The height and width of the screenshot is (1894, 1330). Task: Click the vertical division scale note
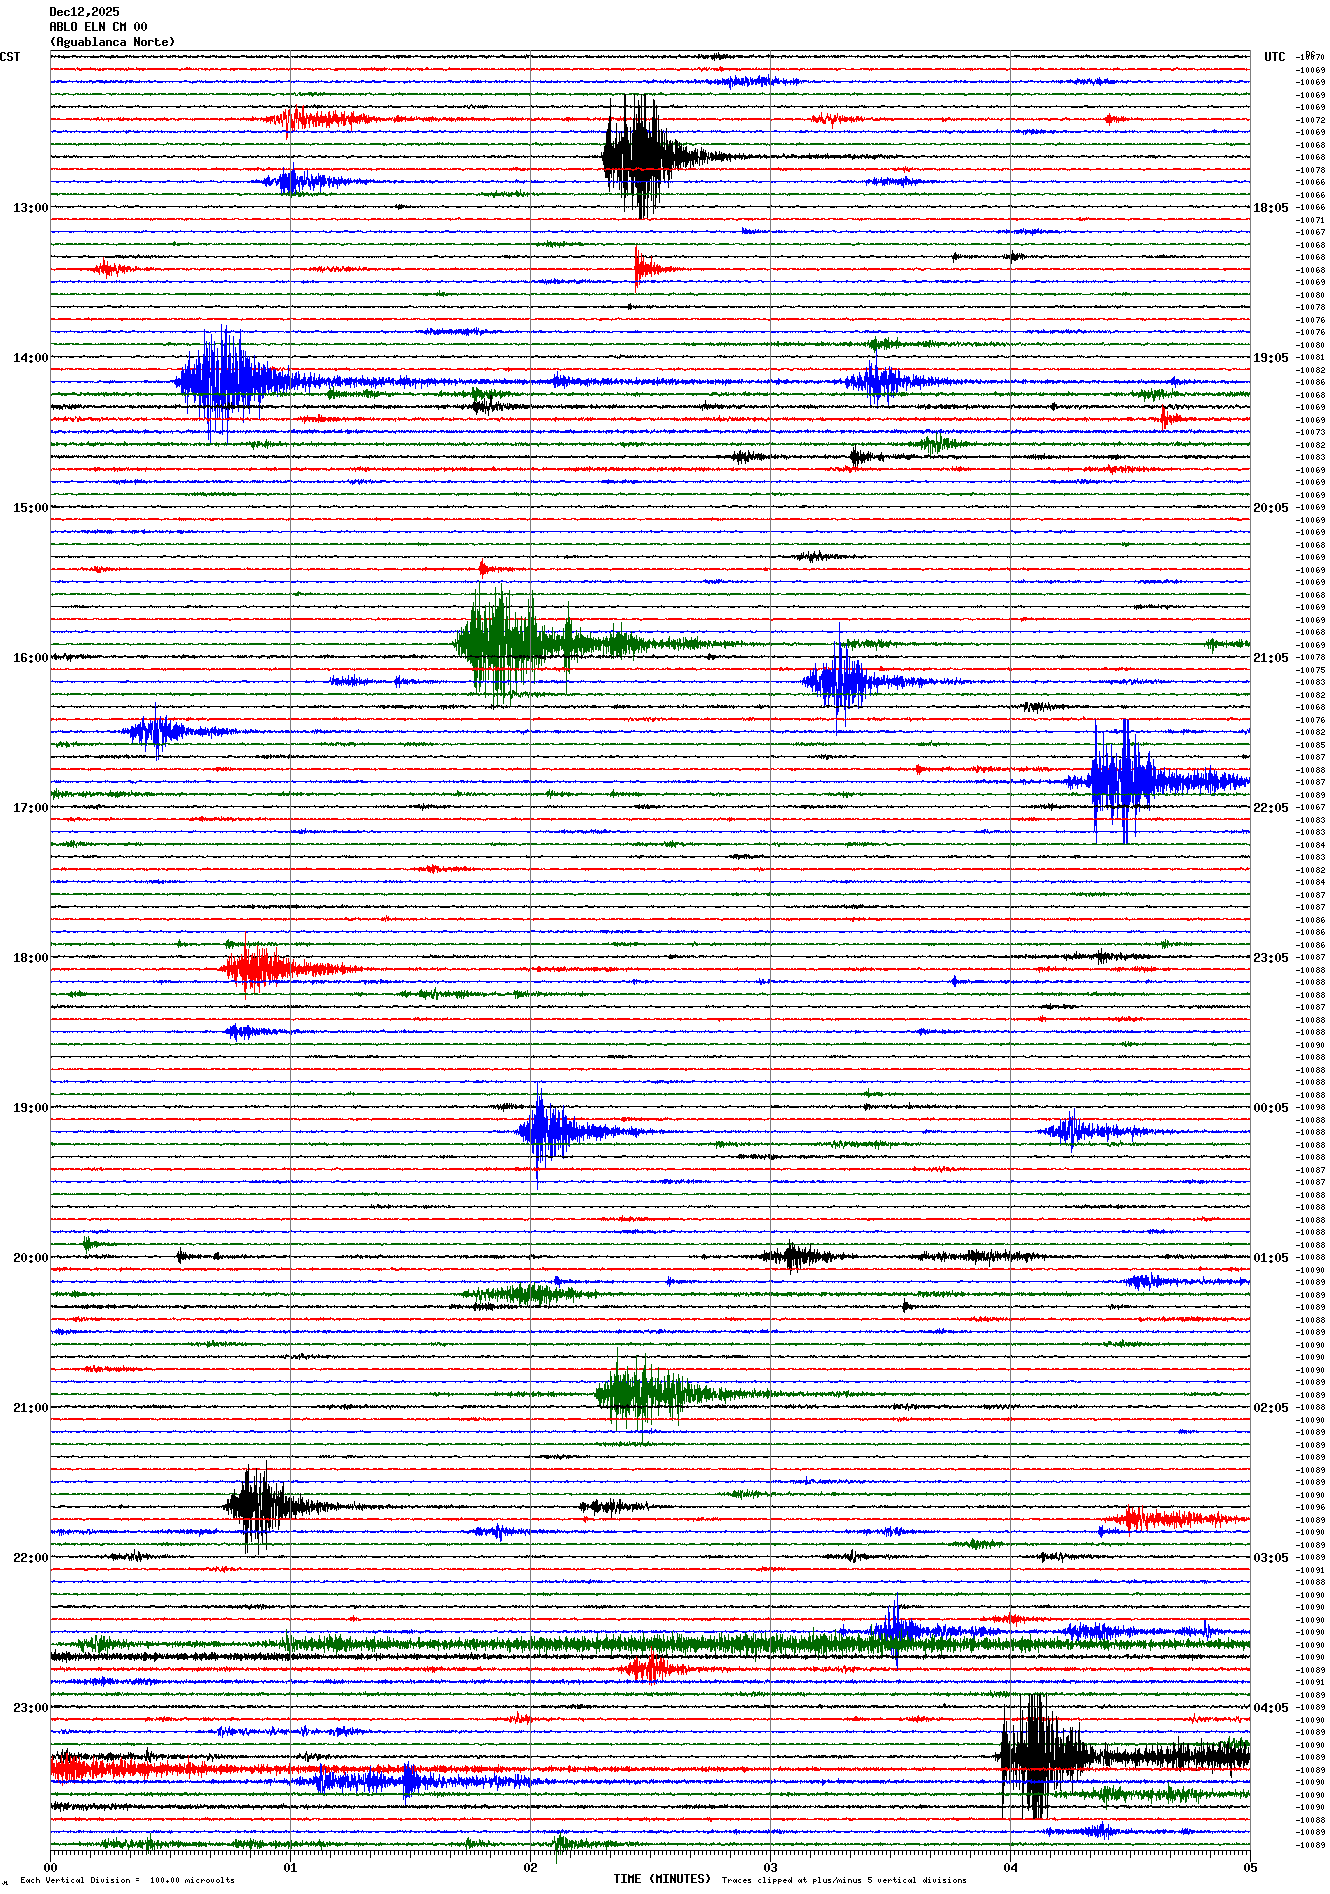click(127, 1880)
